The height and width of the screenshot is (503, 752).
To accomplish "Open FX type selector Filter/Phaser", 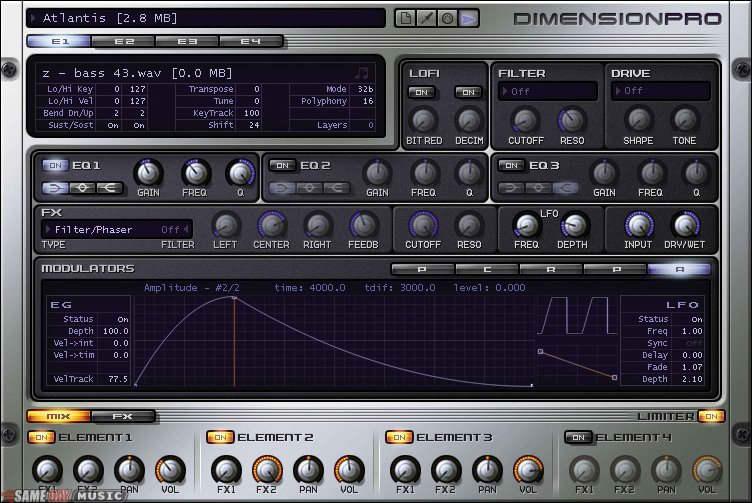I will coord(94,230).
